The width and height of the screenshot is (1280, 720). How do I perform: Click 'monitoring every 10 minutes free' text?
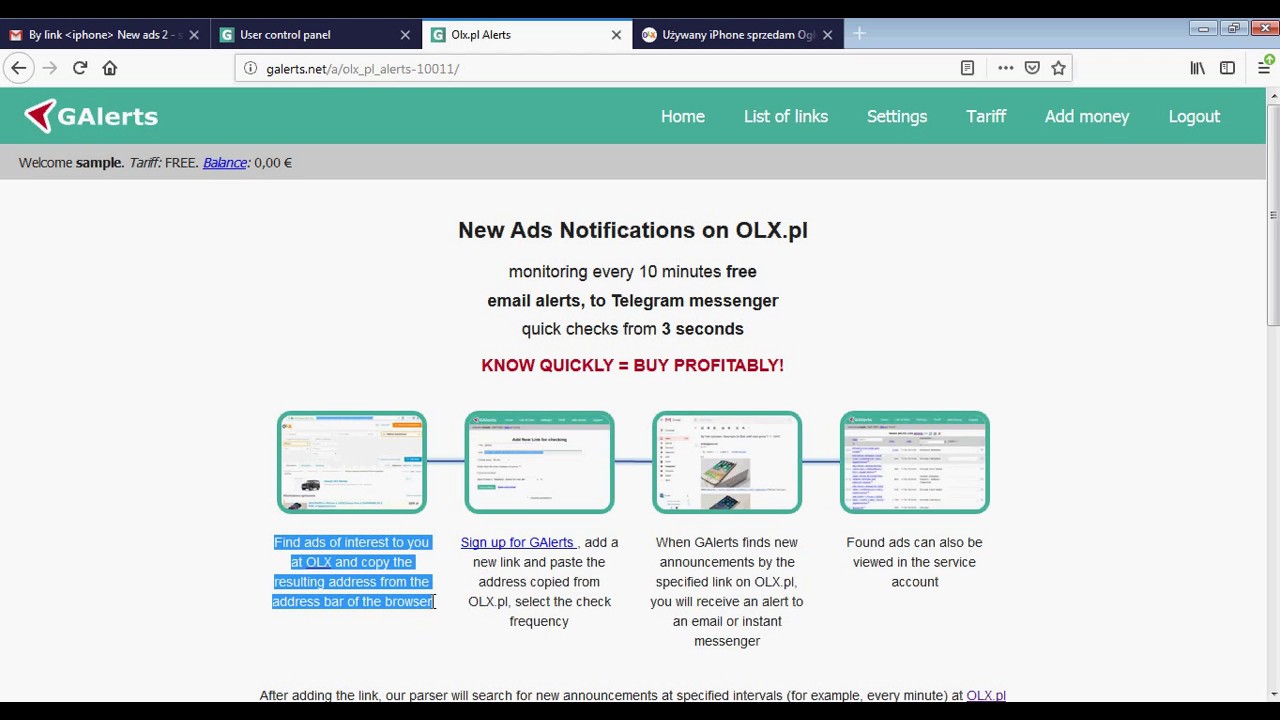(x=633, y=271)
